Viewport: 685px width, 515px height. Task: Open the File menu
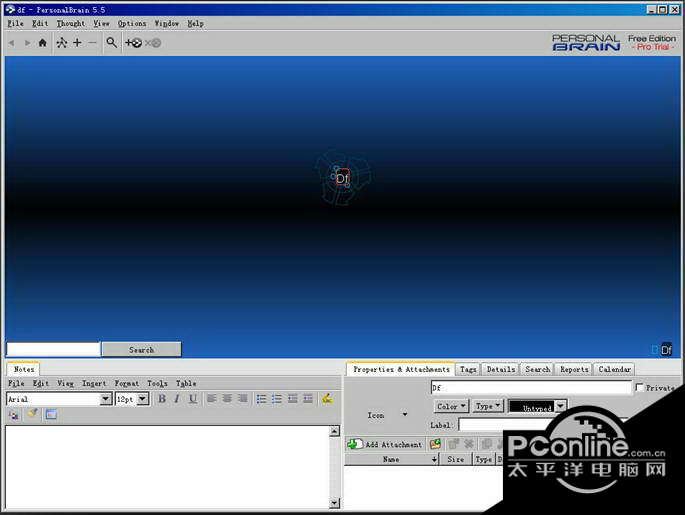tap(15, 24)
